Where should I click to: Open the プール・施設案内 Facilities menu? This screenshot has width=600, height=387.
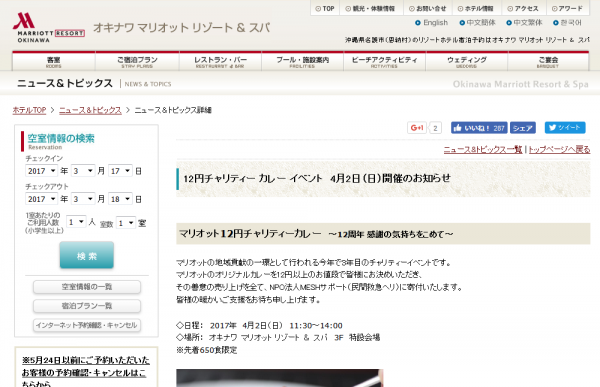302,62
